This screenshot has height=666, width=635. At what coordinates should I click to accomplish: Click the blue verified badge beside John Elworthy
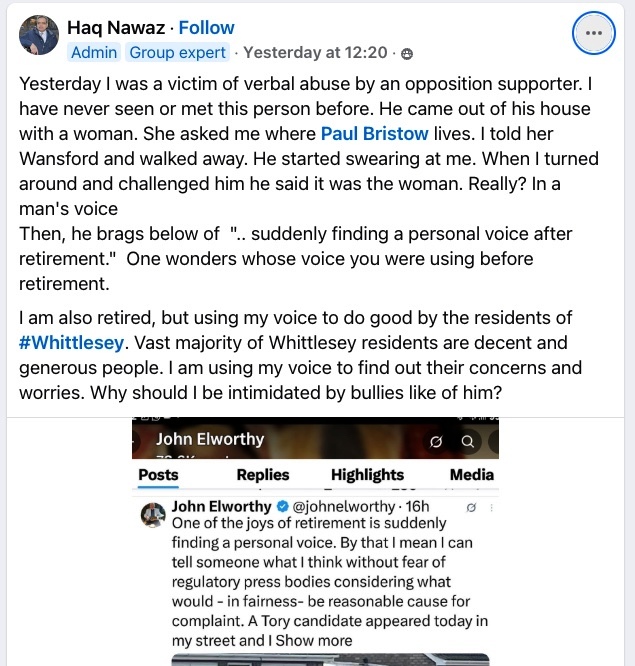click(283, 507)
